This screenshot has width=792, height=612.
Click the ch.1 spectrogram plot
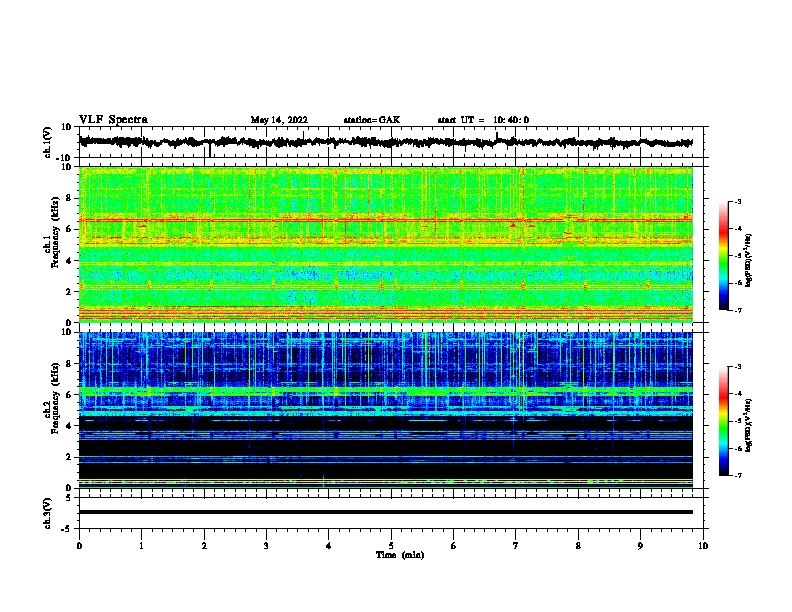(x=386, y=244)
